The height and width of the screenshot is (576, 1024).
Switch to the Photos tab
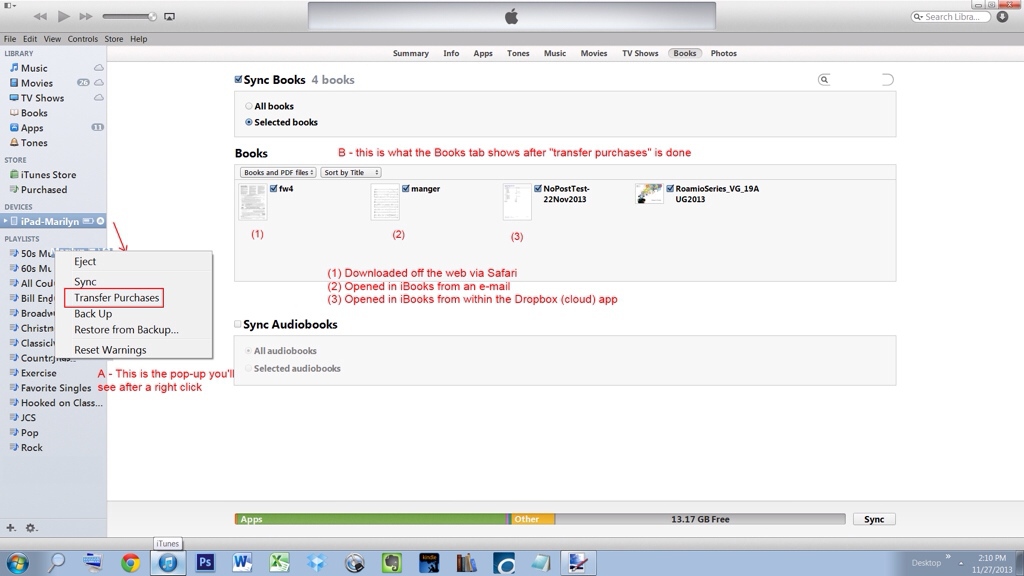coord(724,54)
